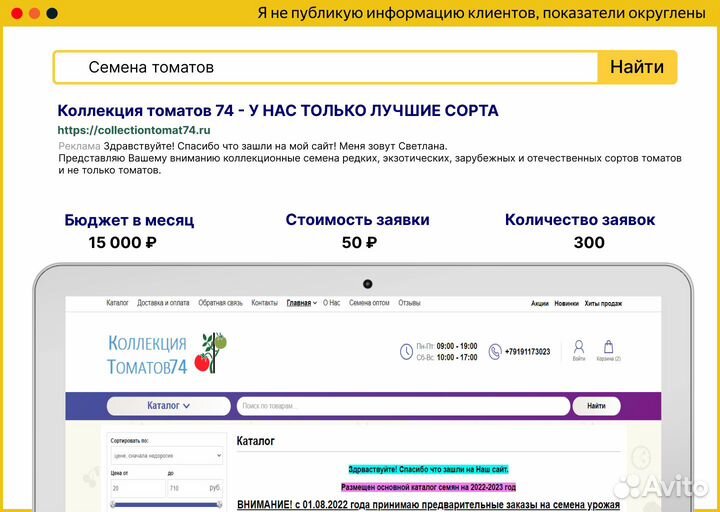Click the text Бюджет в месяц
This screenshot has height=512, width=720.
129,220
